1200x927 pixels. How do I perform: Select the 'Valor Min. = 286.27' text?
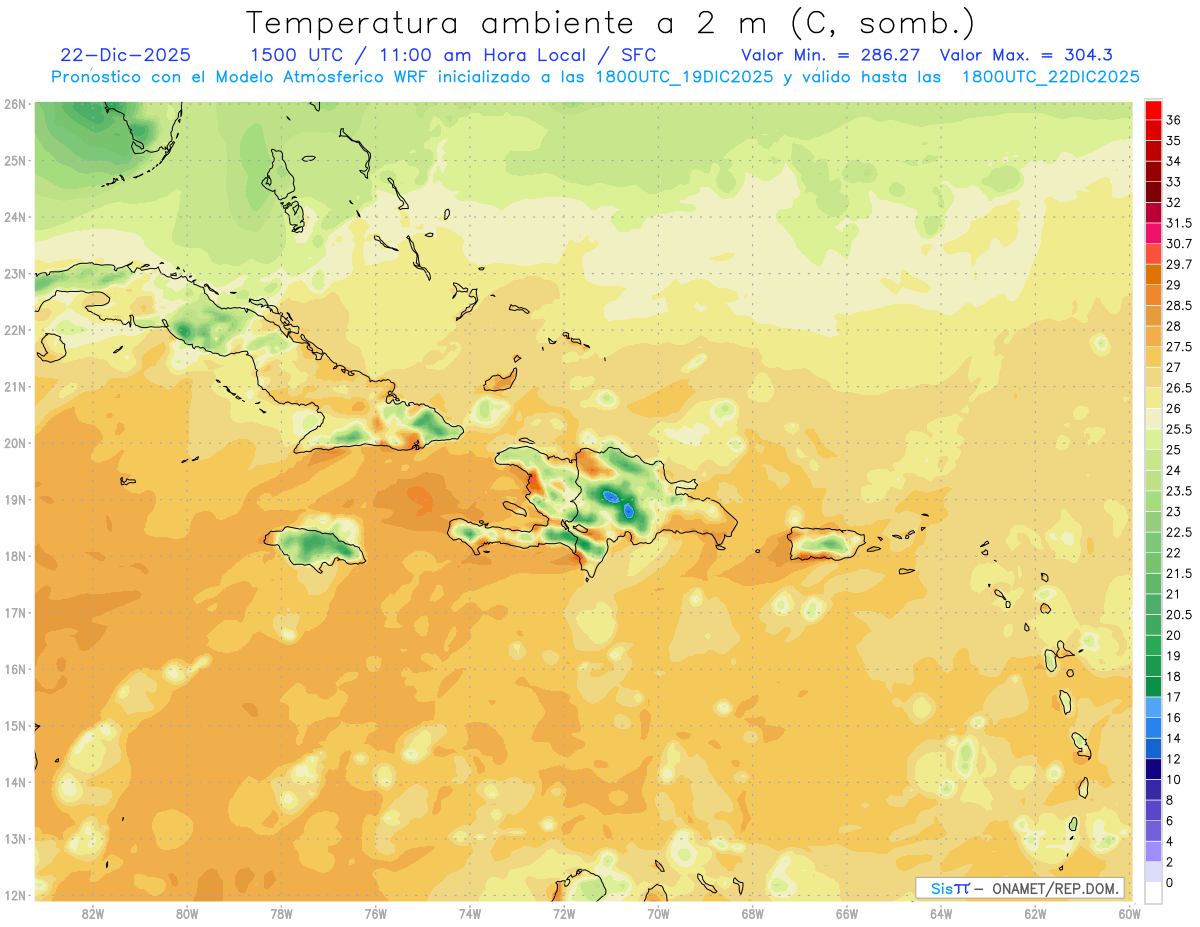(x=830, y=55)
